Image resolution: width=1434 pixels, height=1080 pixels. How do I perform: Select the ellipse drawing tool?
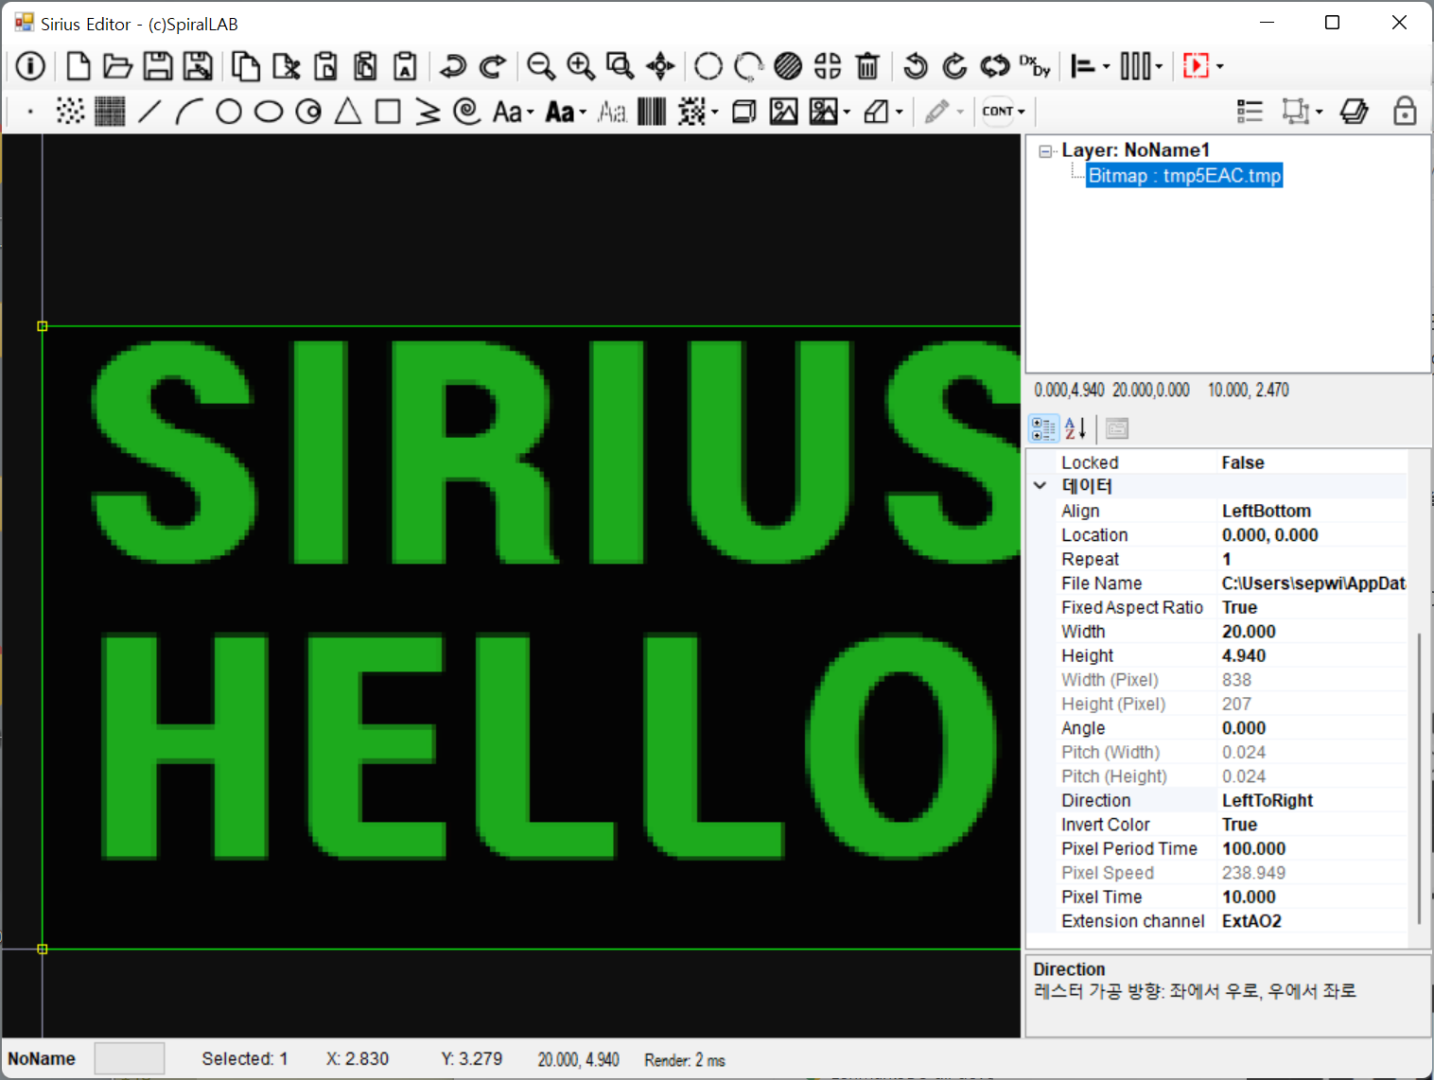click(x=269, y=111)
